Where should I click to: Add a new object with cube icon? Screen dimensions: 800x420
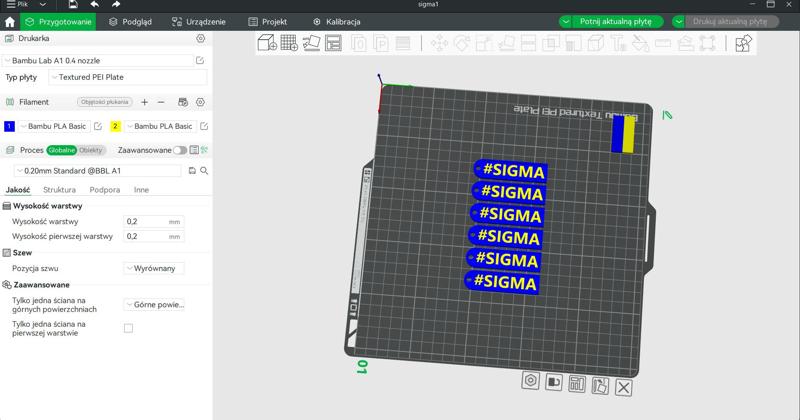[x=267, y=43]
